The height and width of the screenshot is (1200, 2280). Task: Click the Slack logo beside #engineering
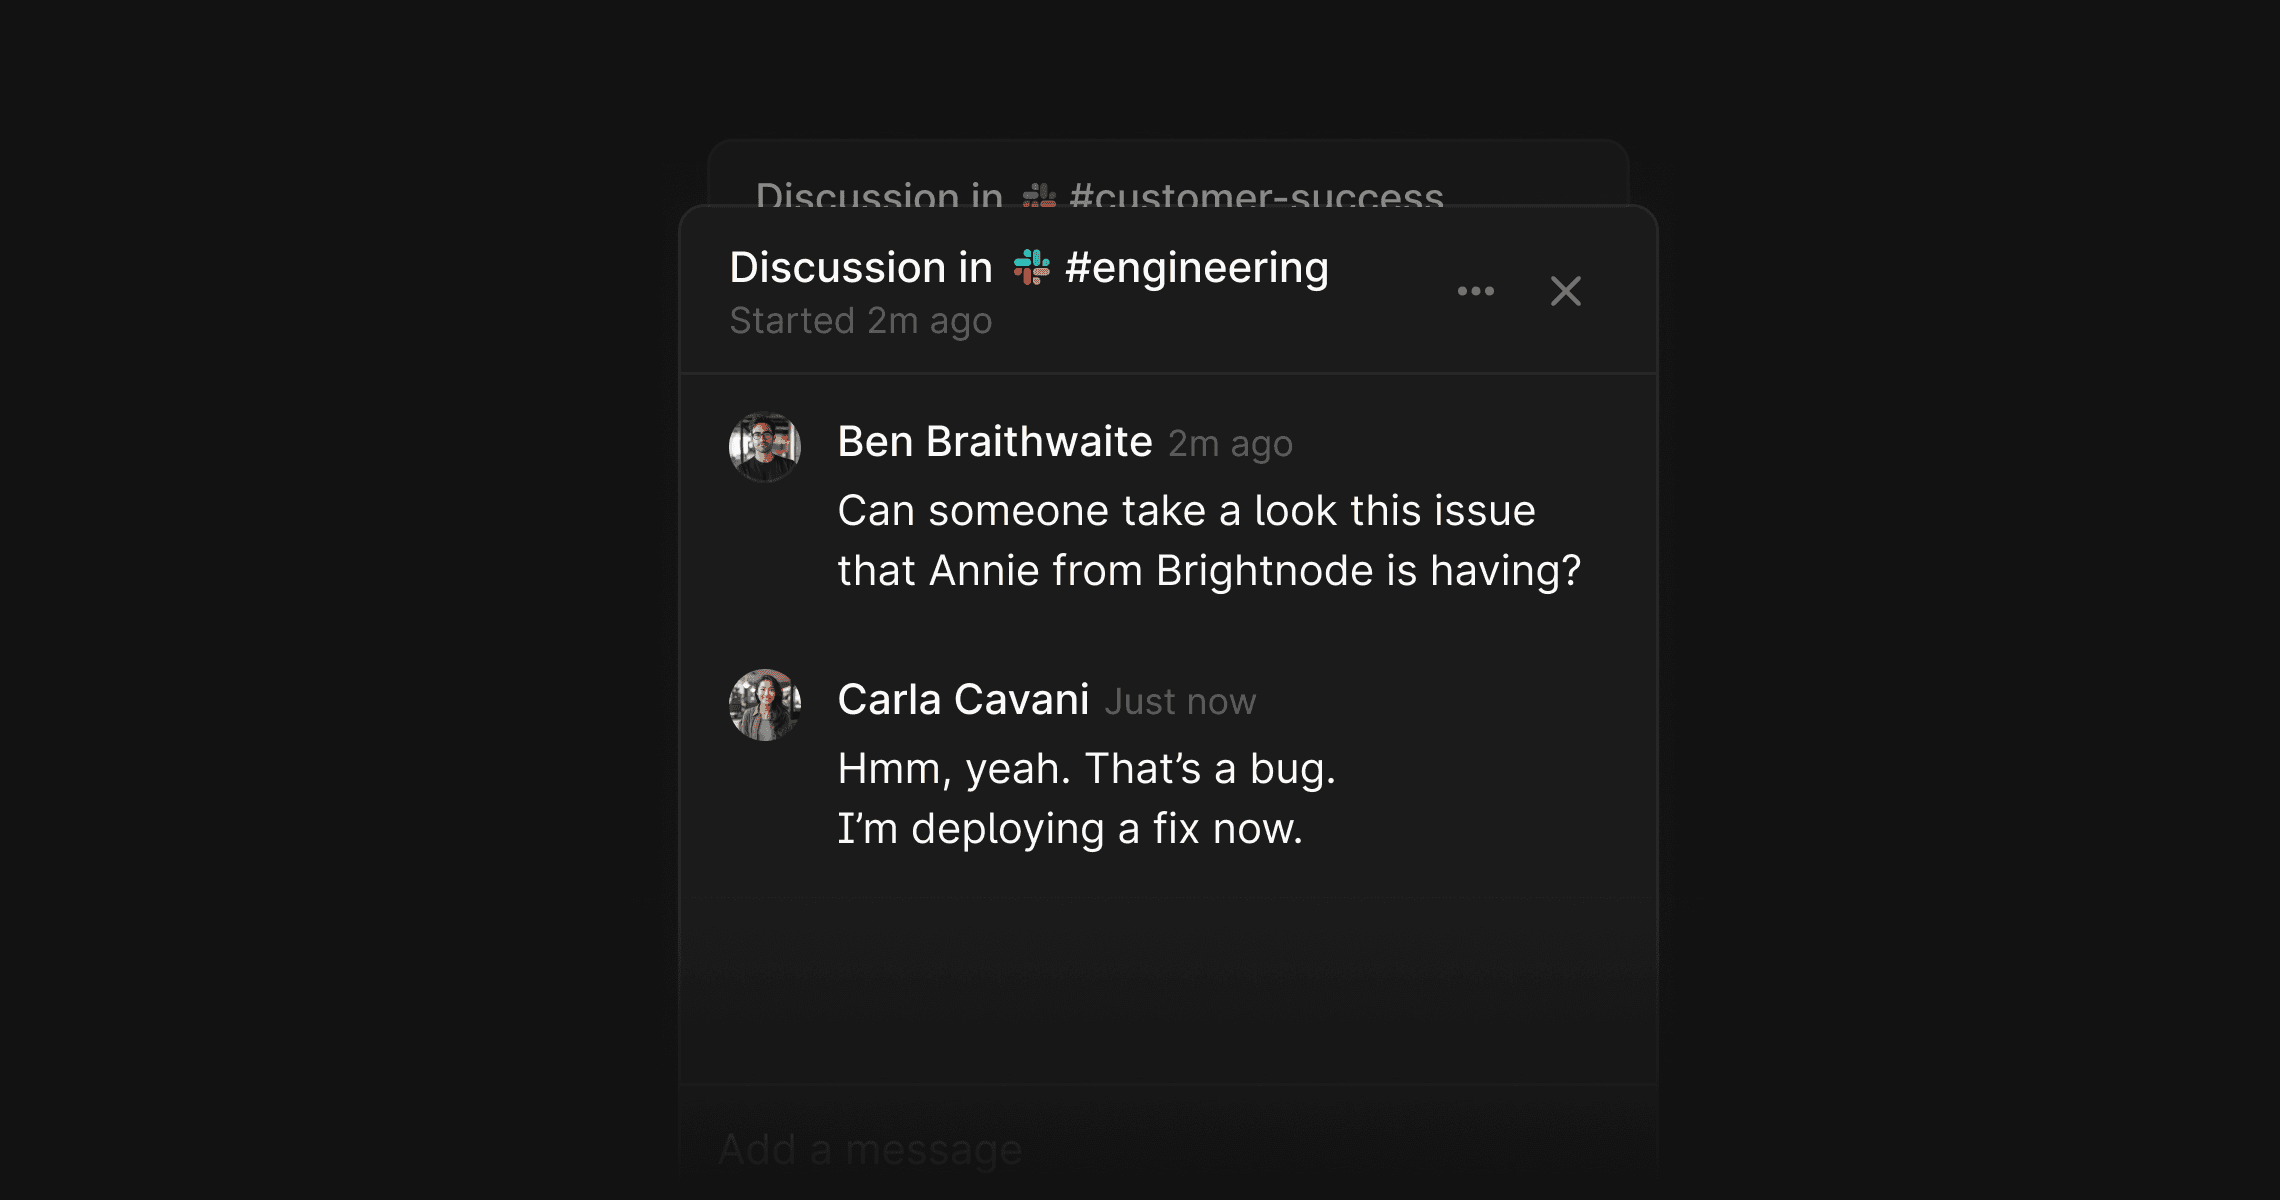1031,268
